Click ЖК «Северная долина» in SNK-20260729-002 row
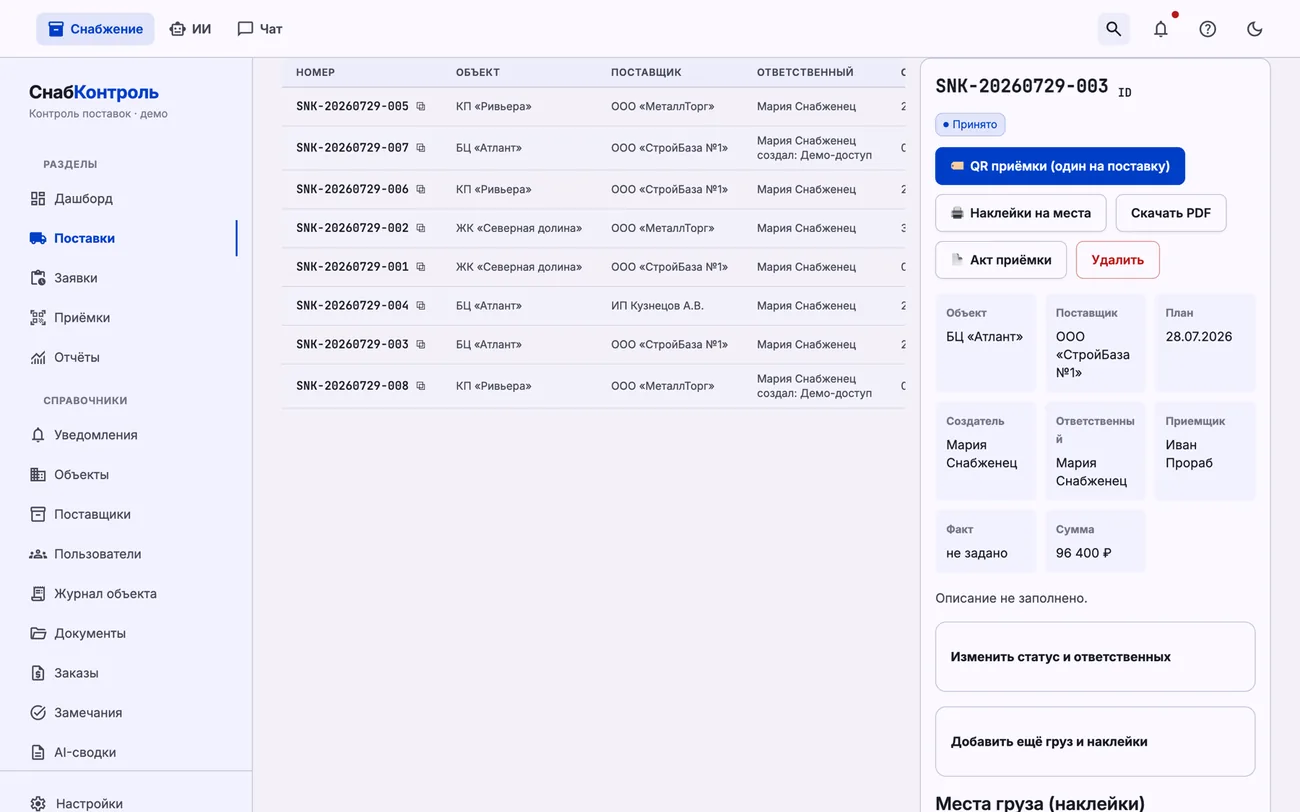 [518, 228]
